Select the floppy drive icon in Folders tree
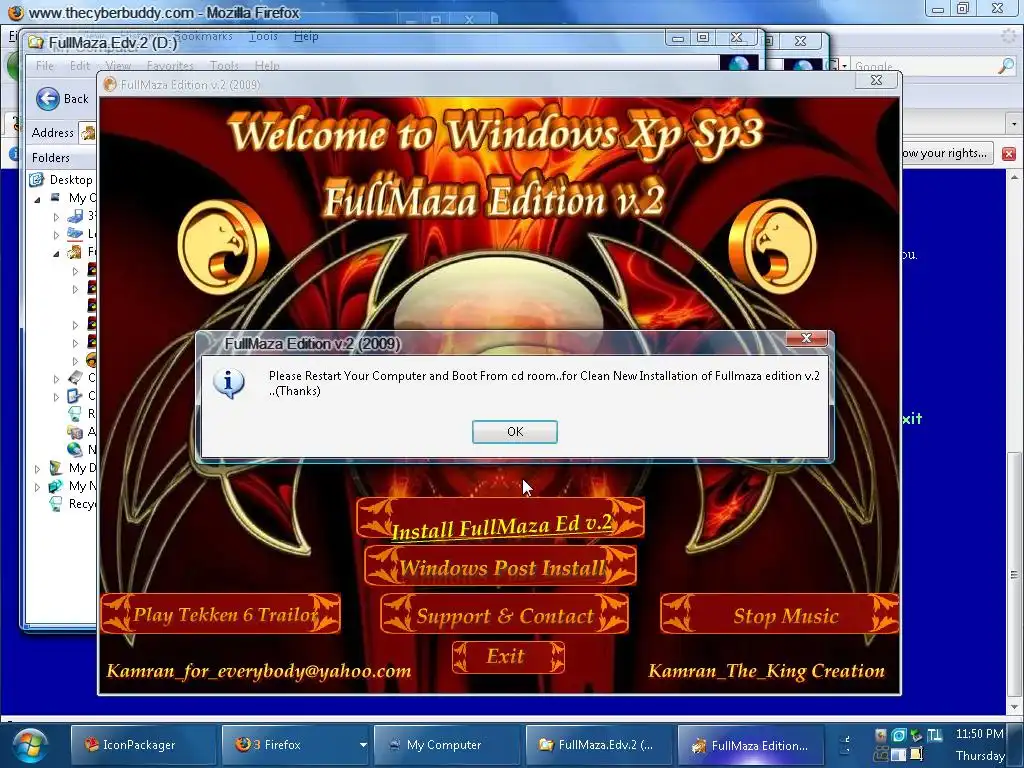1024x768 pixels. click(75, 216)
